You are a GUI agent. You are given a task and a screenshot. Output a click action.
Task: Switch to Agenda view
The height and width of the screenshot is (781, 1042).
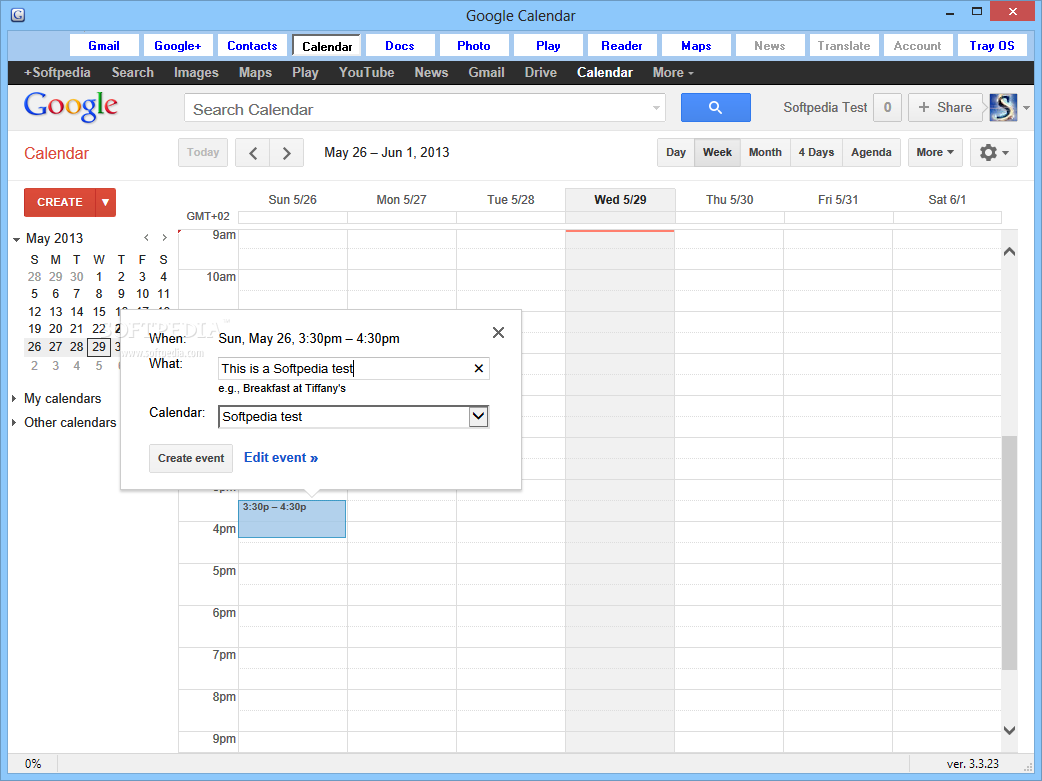click(x=871, y=152)
